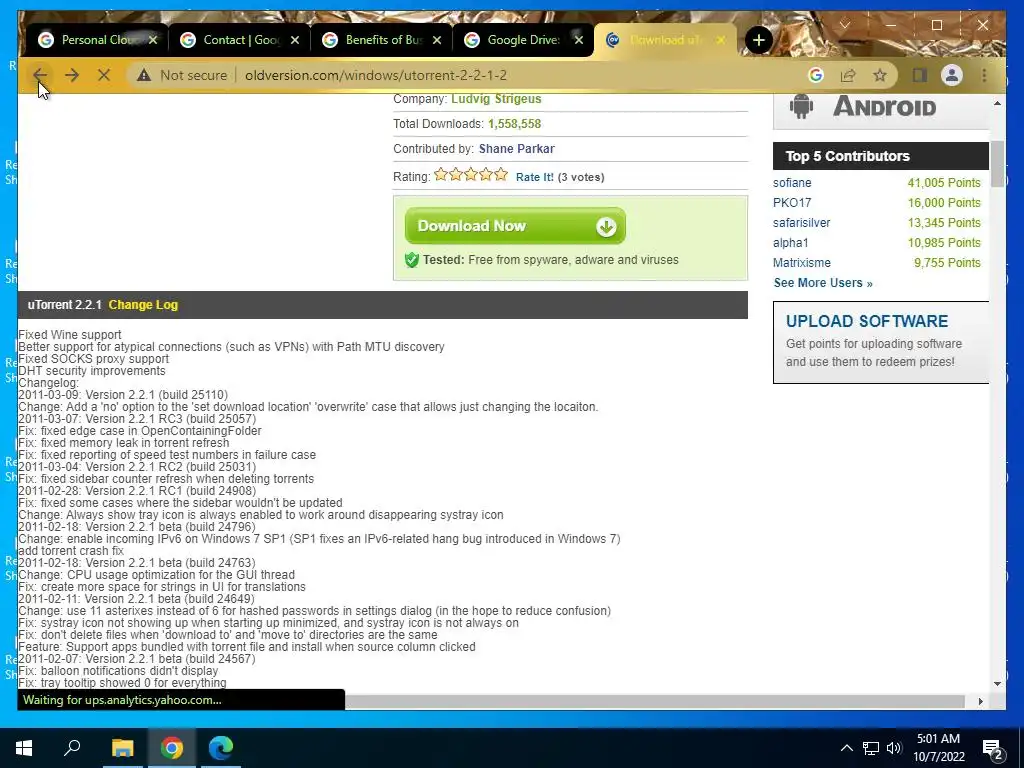The image size is (1024, 768).
Task: Click the Rate It! link
Action: [x=535, y=177]
